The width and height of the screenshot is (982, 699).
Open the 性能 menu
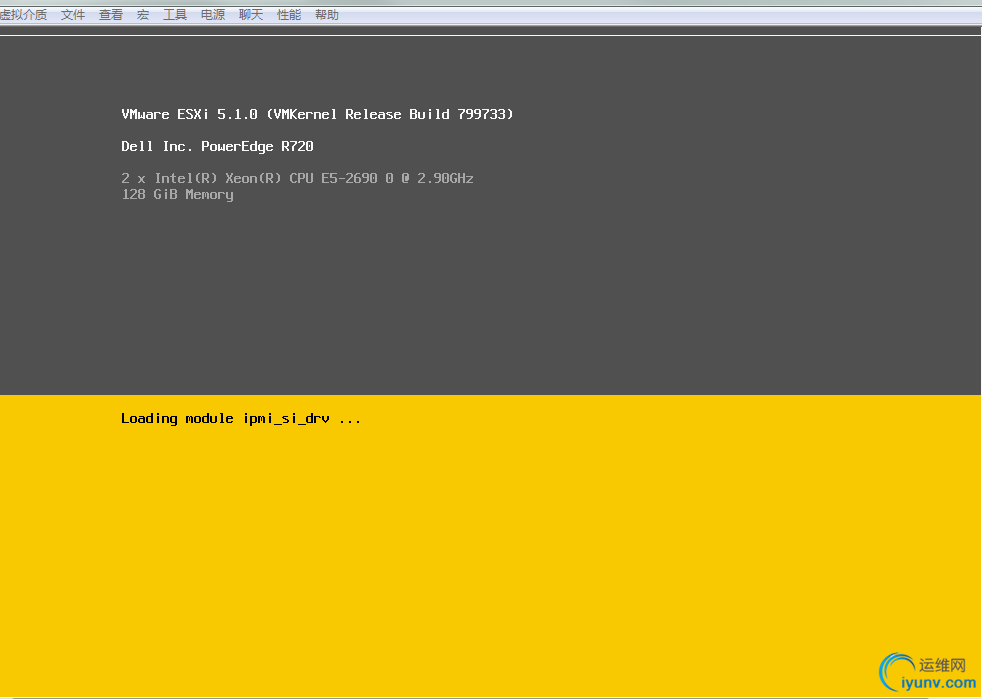tap(289, 14)
